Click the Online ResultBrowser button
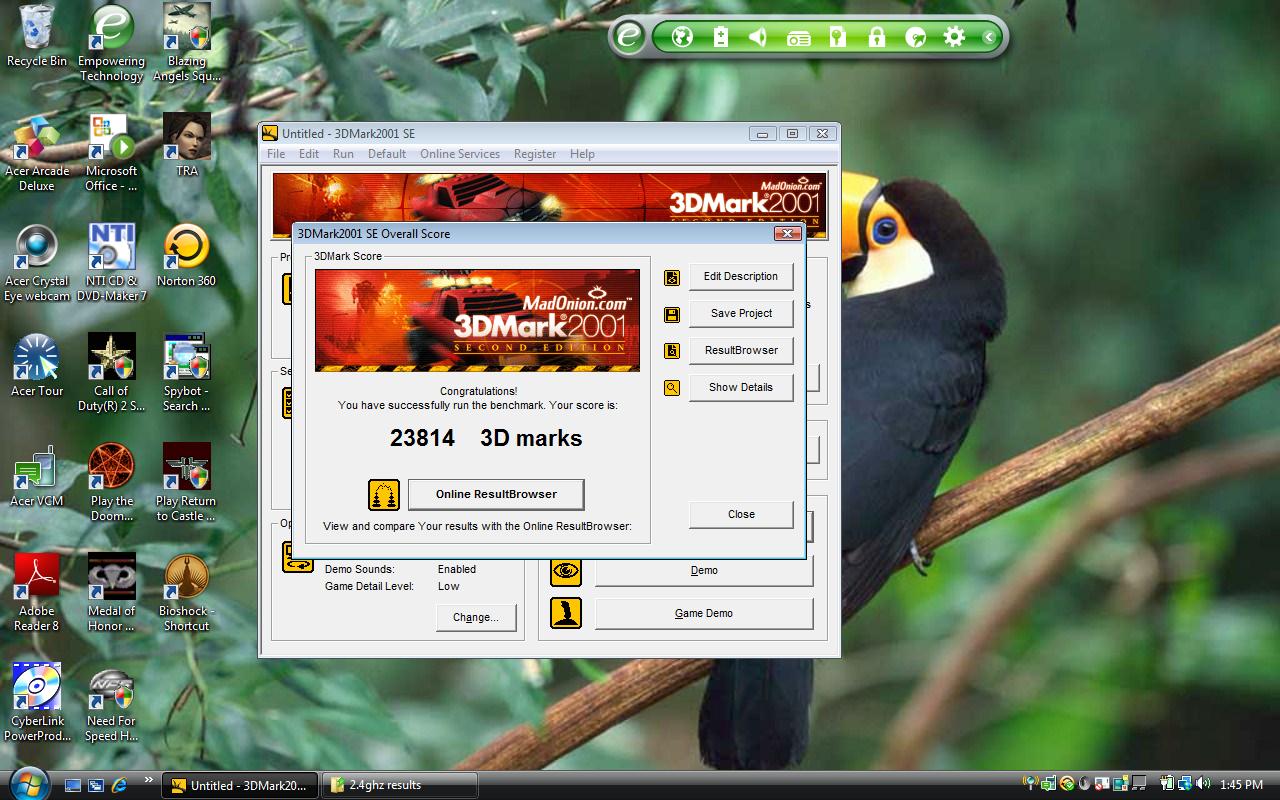Image resolution: width=1280 pixels, height=800 pixels. [496, 494]
